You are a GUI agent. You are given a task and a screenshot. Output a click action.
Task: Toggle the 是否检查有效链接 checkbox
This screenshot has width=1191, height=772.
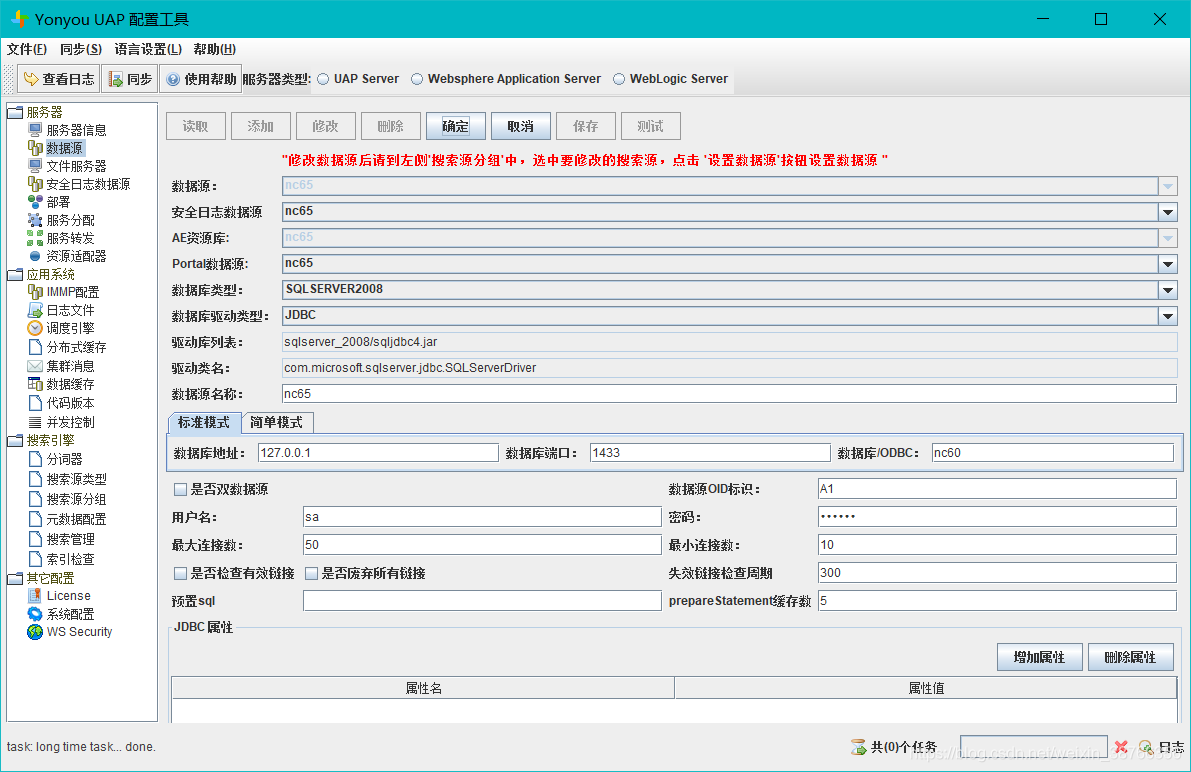tap(181, 574)
